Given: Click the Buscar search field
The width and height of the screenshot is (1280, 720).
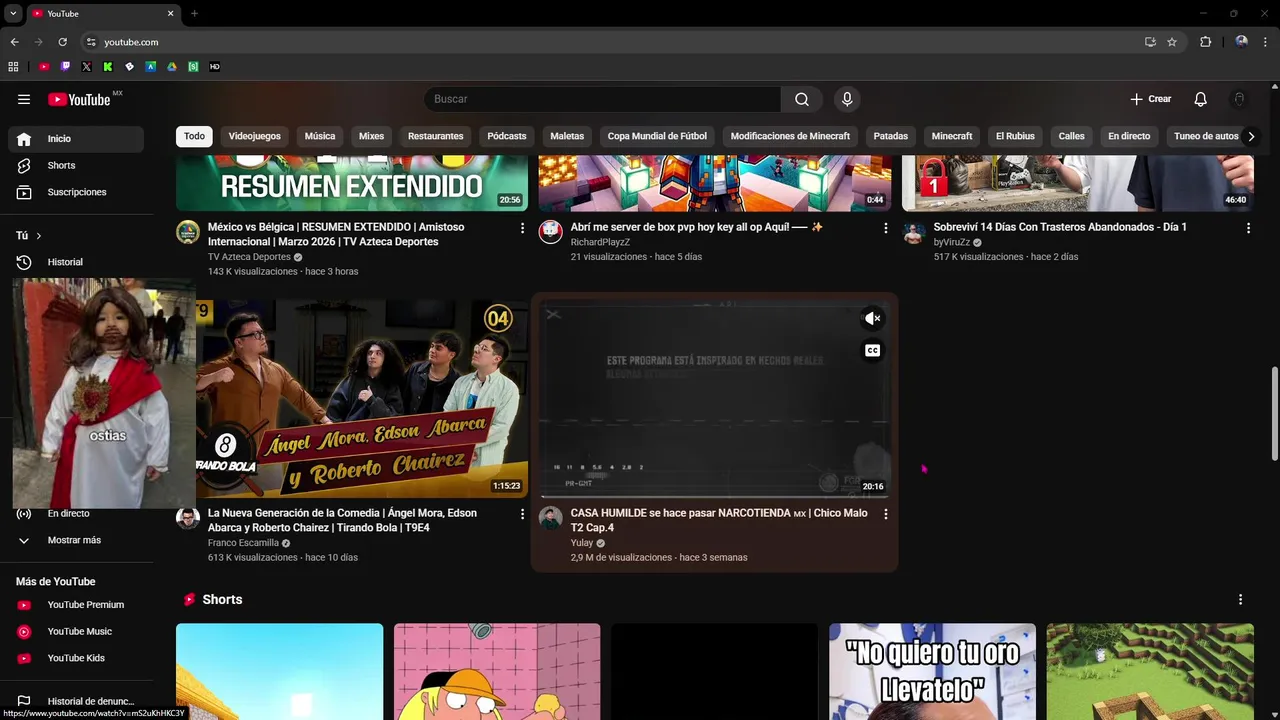Looking at the screenshot, I should tap(602, 99).
